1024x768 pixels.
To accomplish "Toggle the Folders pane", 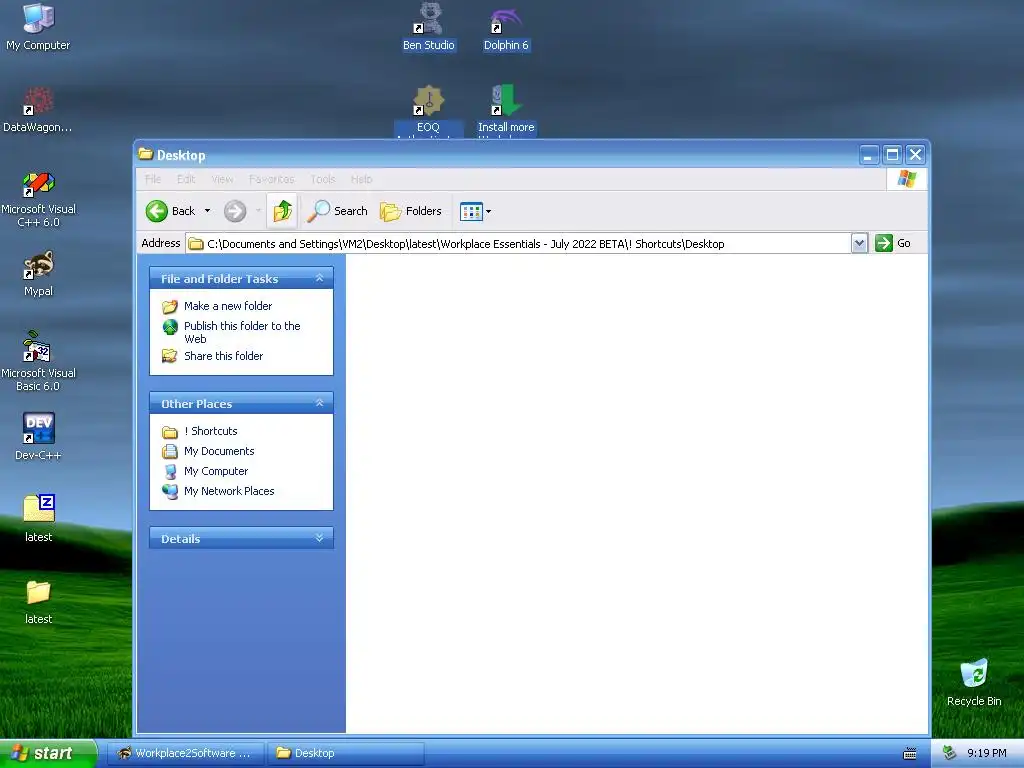I will [x=411, y=211].
